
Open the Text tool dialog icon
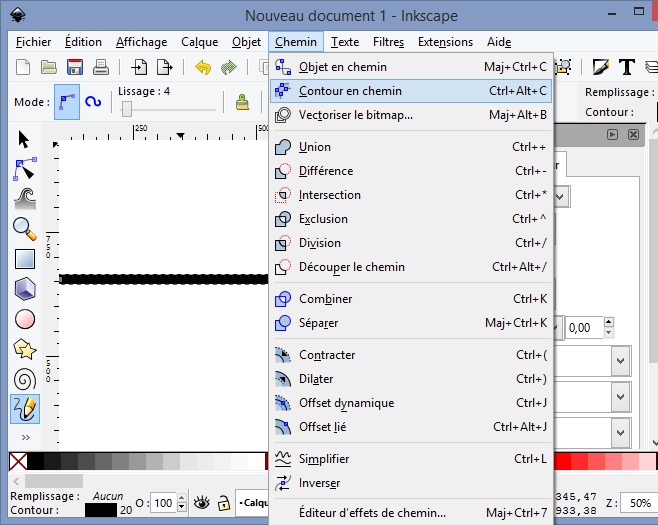pyautogui.click(x=627, y=67)
